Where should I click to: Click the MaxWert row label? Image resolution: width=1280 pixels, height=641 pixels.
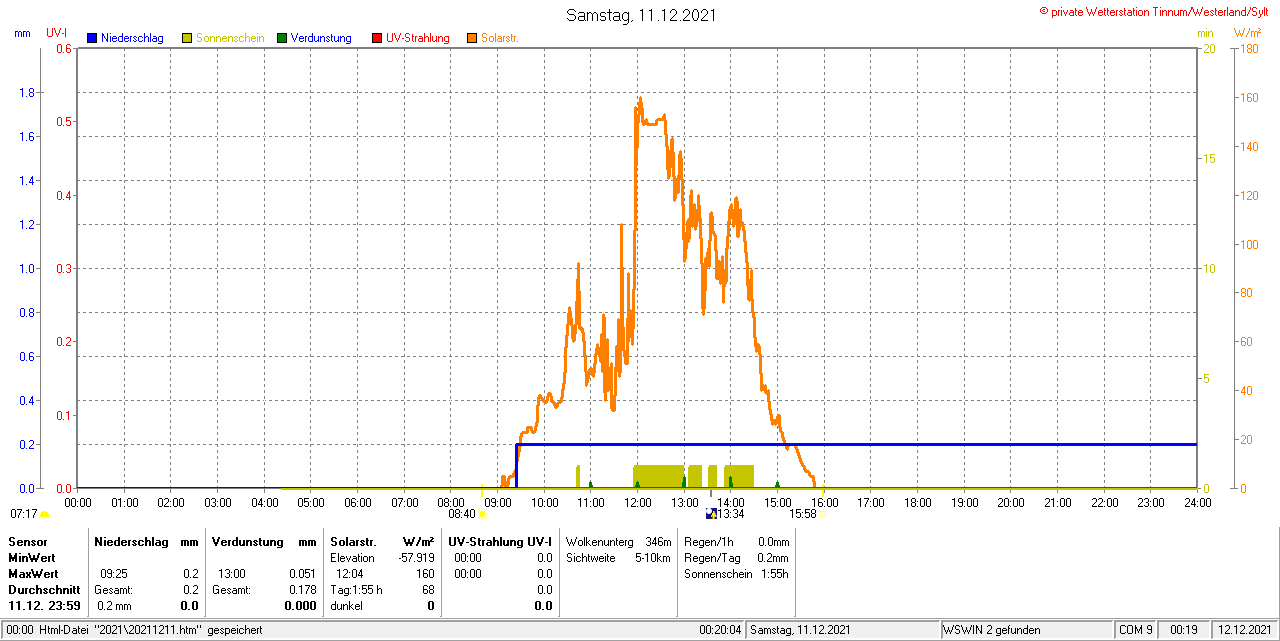[33, 574]
